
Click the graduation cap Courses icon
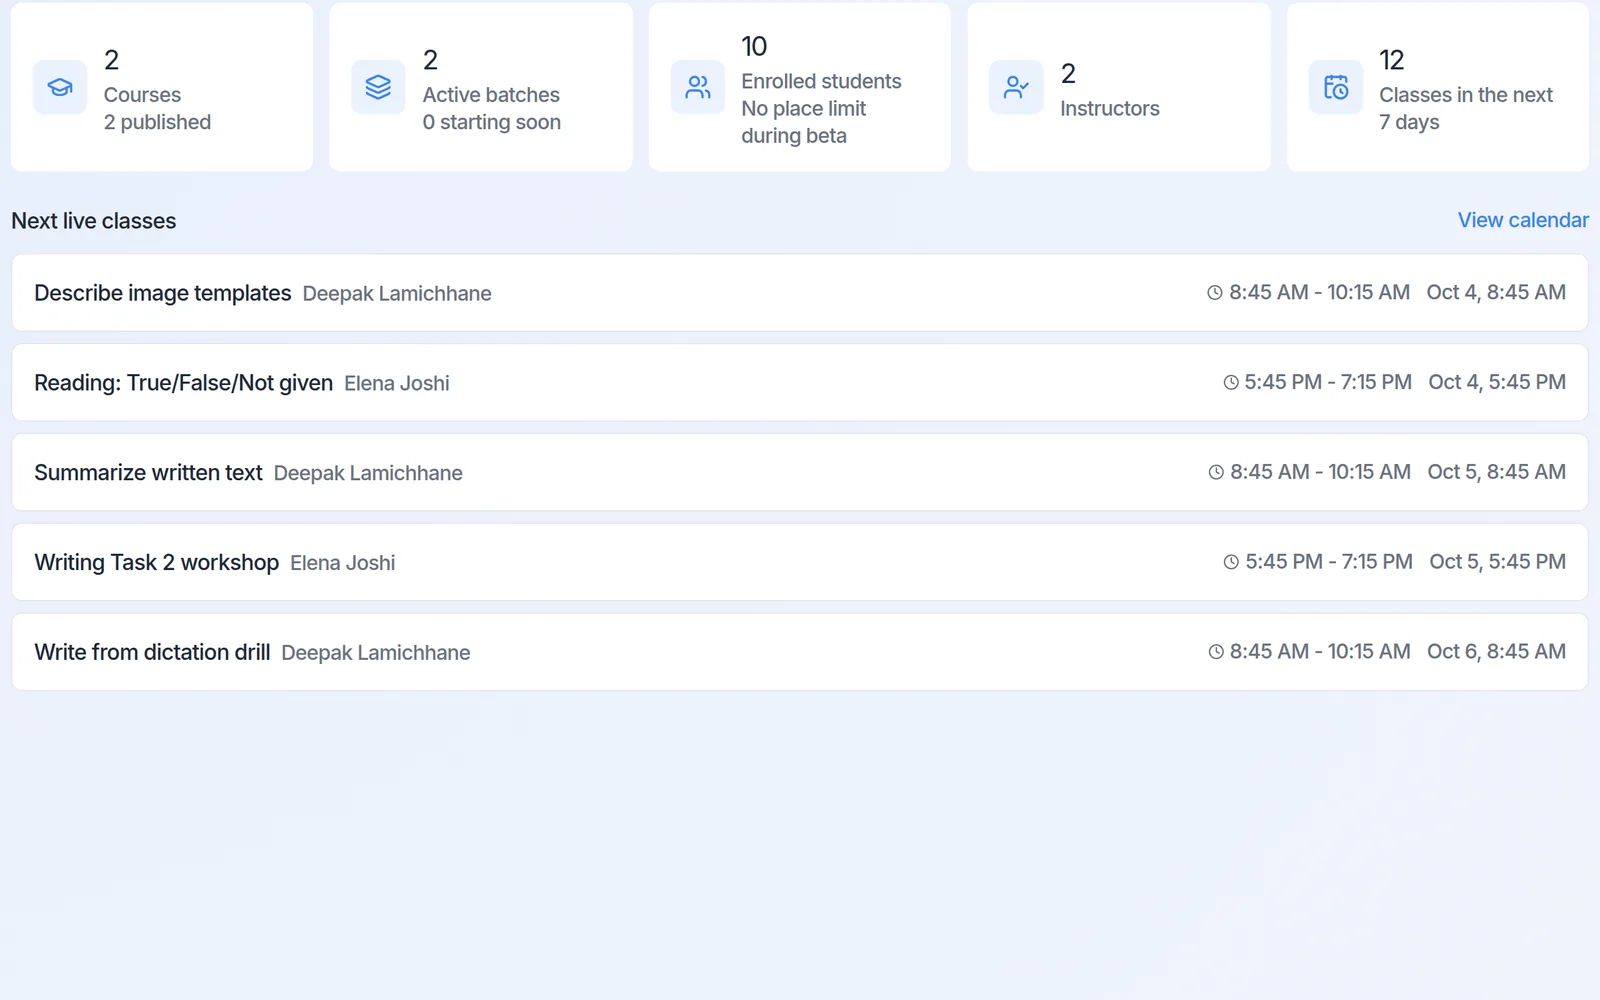[x=60, y=87]
